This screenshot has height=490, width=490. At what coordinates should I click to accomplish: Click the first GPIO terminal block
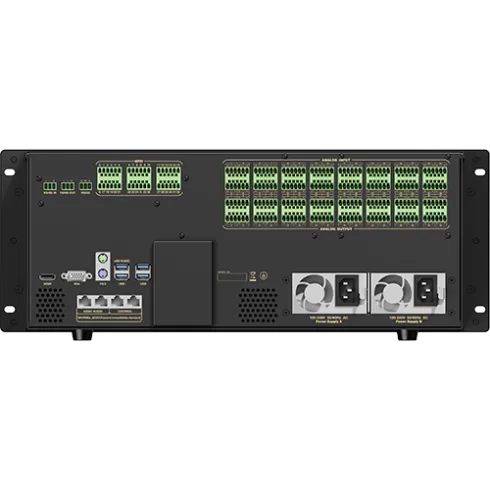pos(109,178)
